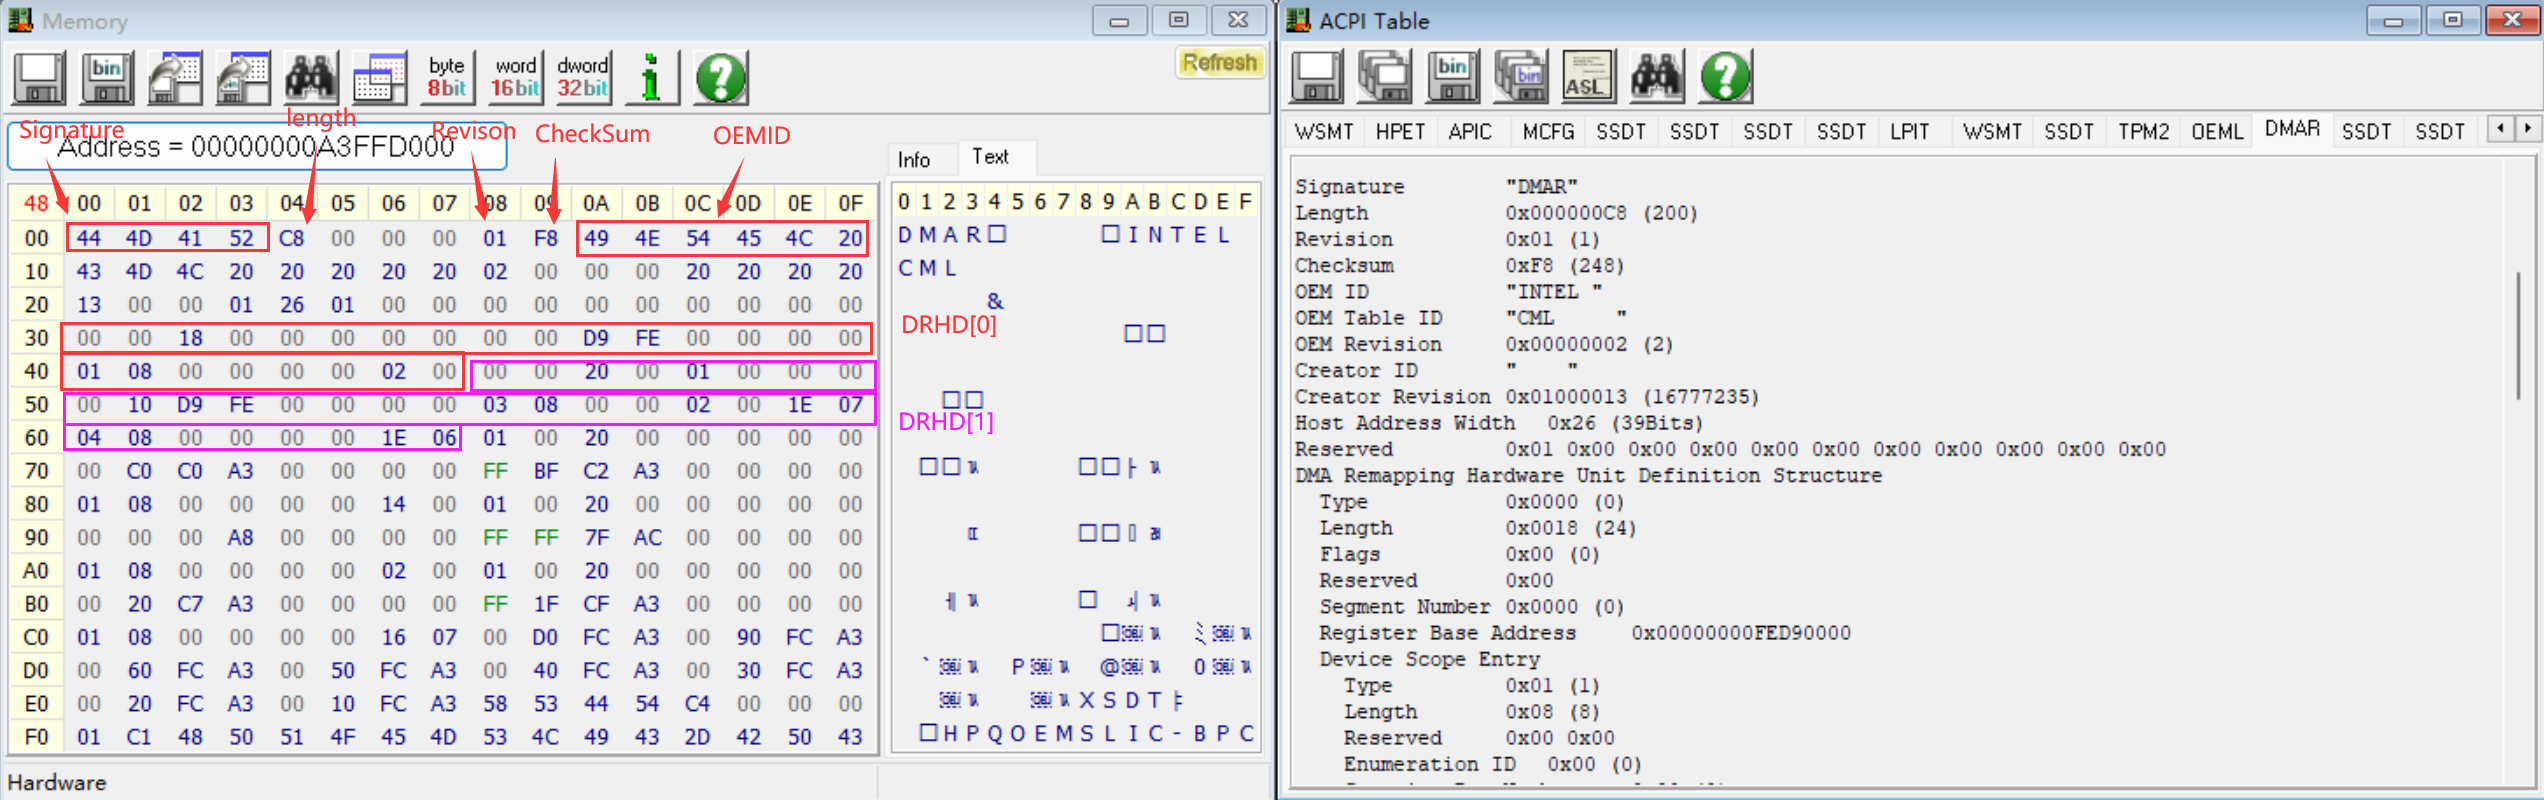The width and height of the screenshot is (2544, 800).
Task: Select the MCFG table tab
Action: [1548, 132]
